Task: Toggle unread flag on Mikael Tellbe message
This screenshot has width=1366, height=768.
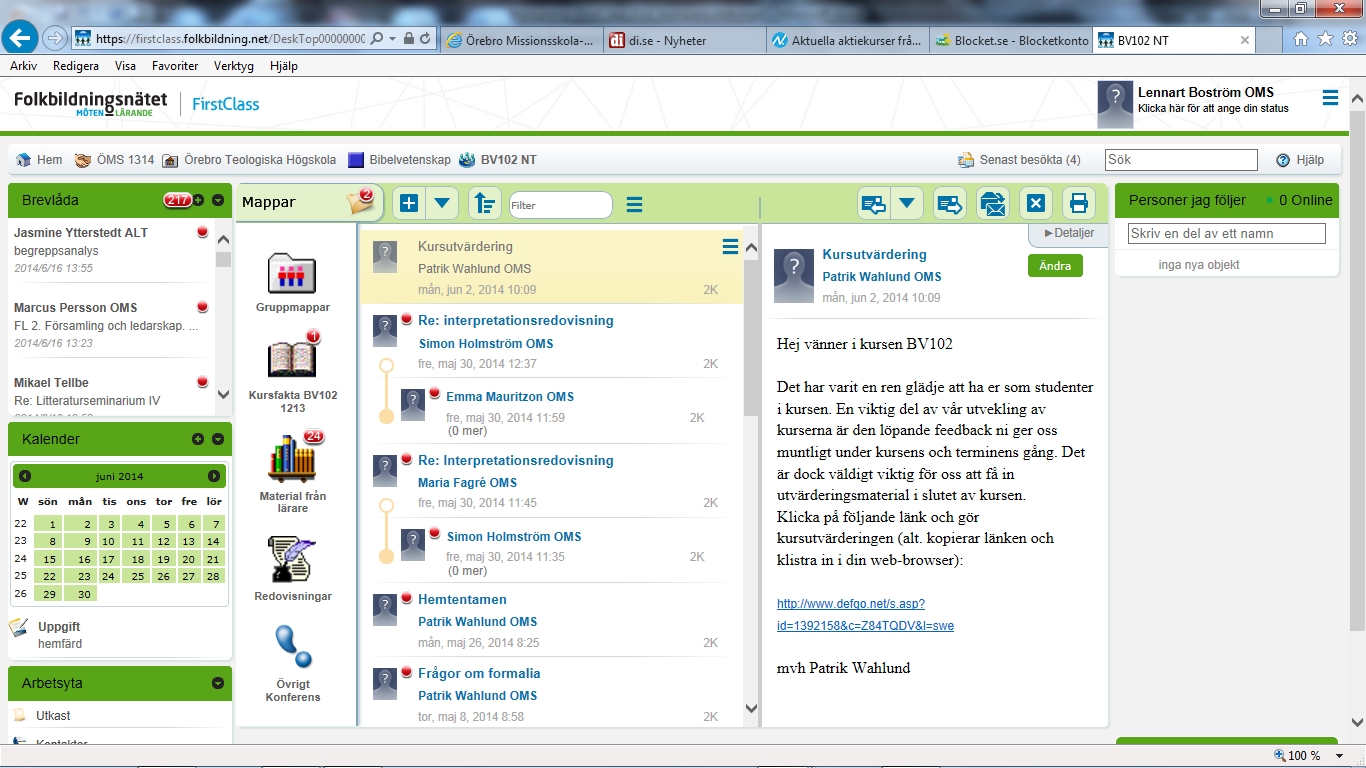Action: pos(202,382)
